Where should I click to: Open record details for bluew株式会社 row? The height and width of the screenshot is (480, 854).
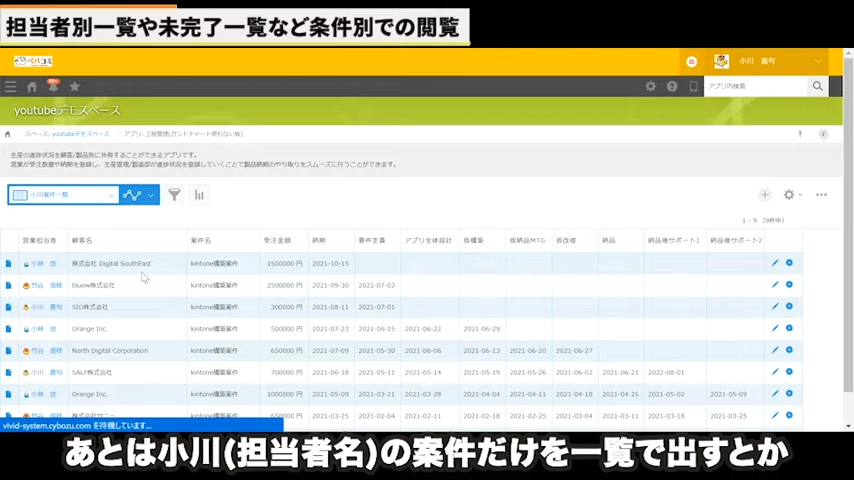(x=8, y=285)
